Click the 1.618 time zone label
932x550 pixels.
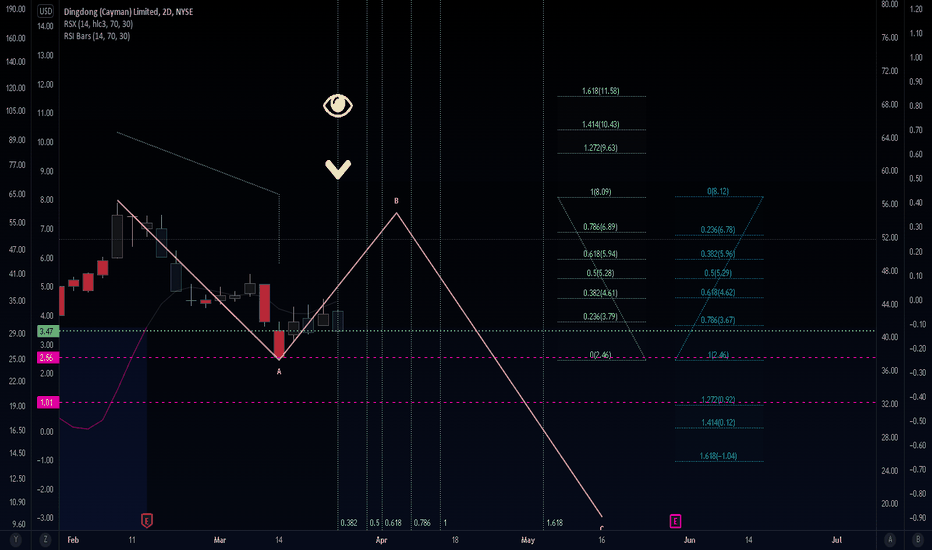click(x=555, y=523)
